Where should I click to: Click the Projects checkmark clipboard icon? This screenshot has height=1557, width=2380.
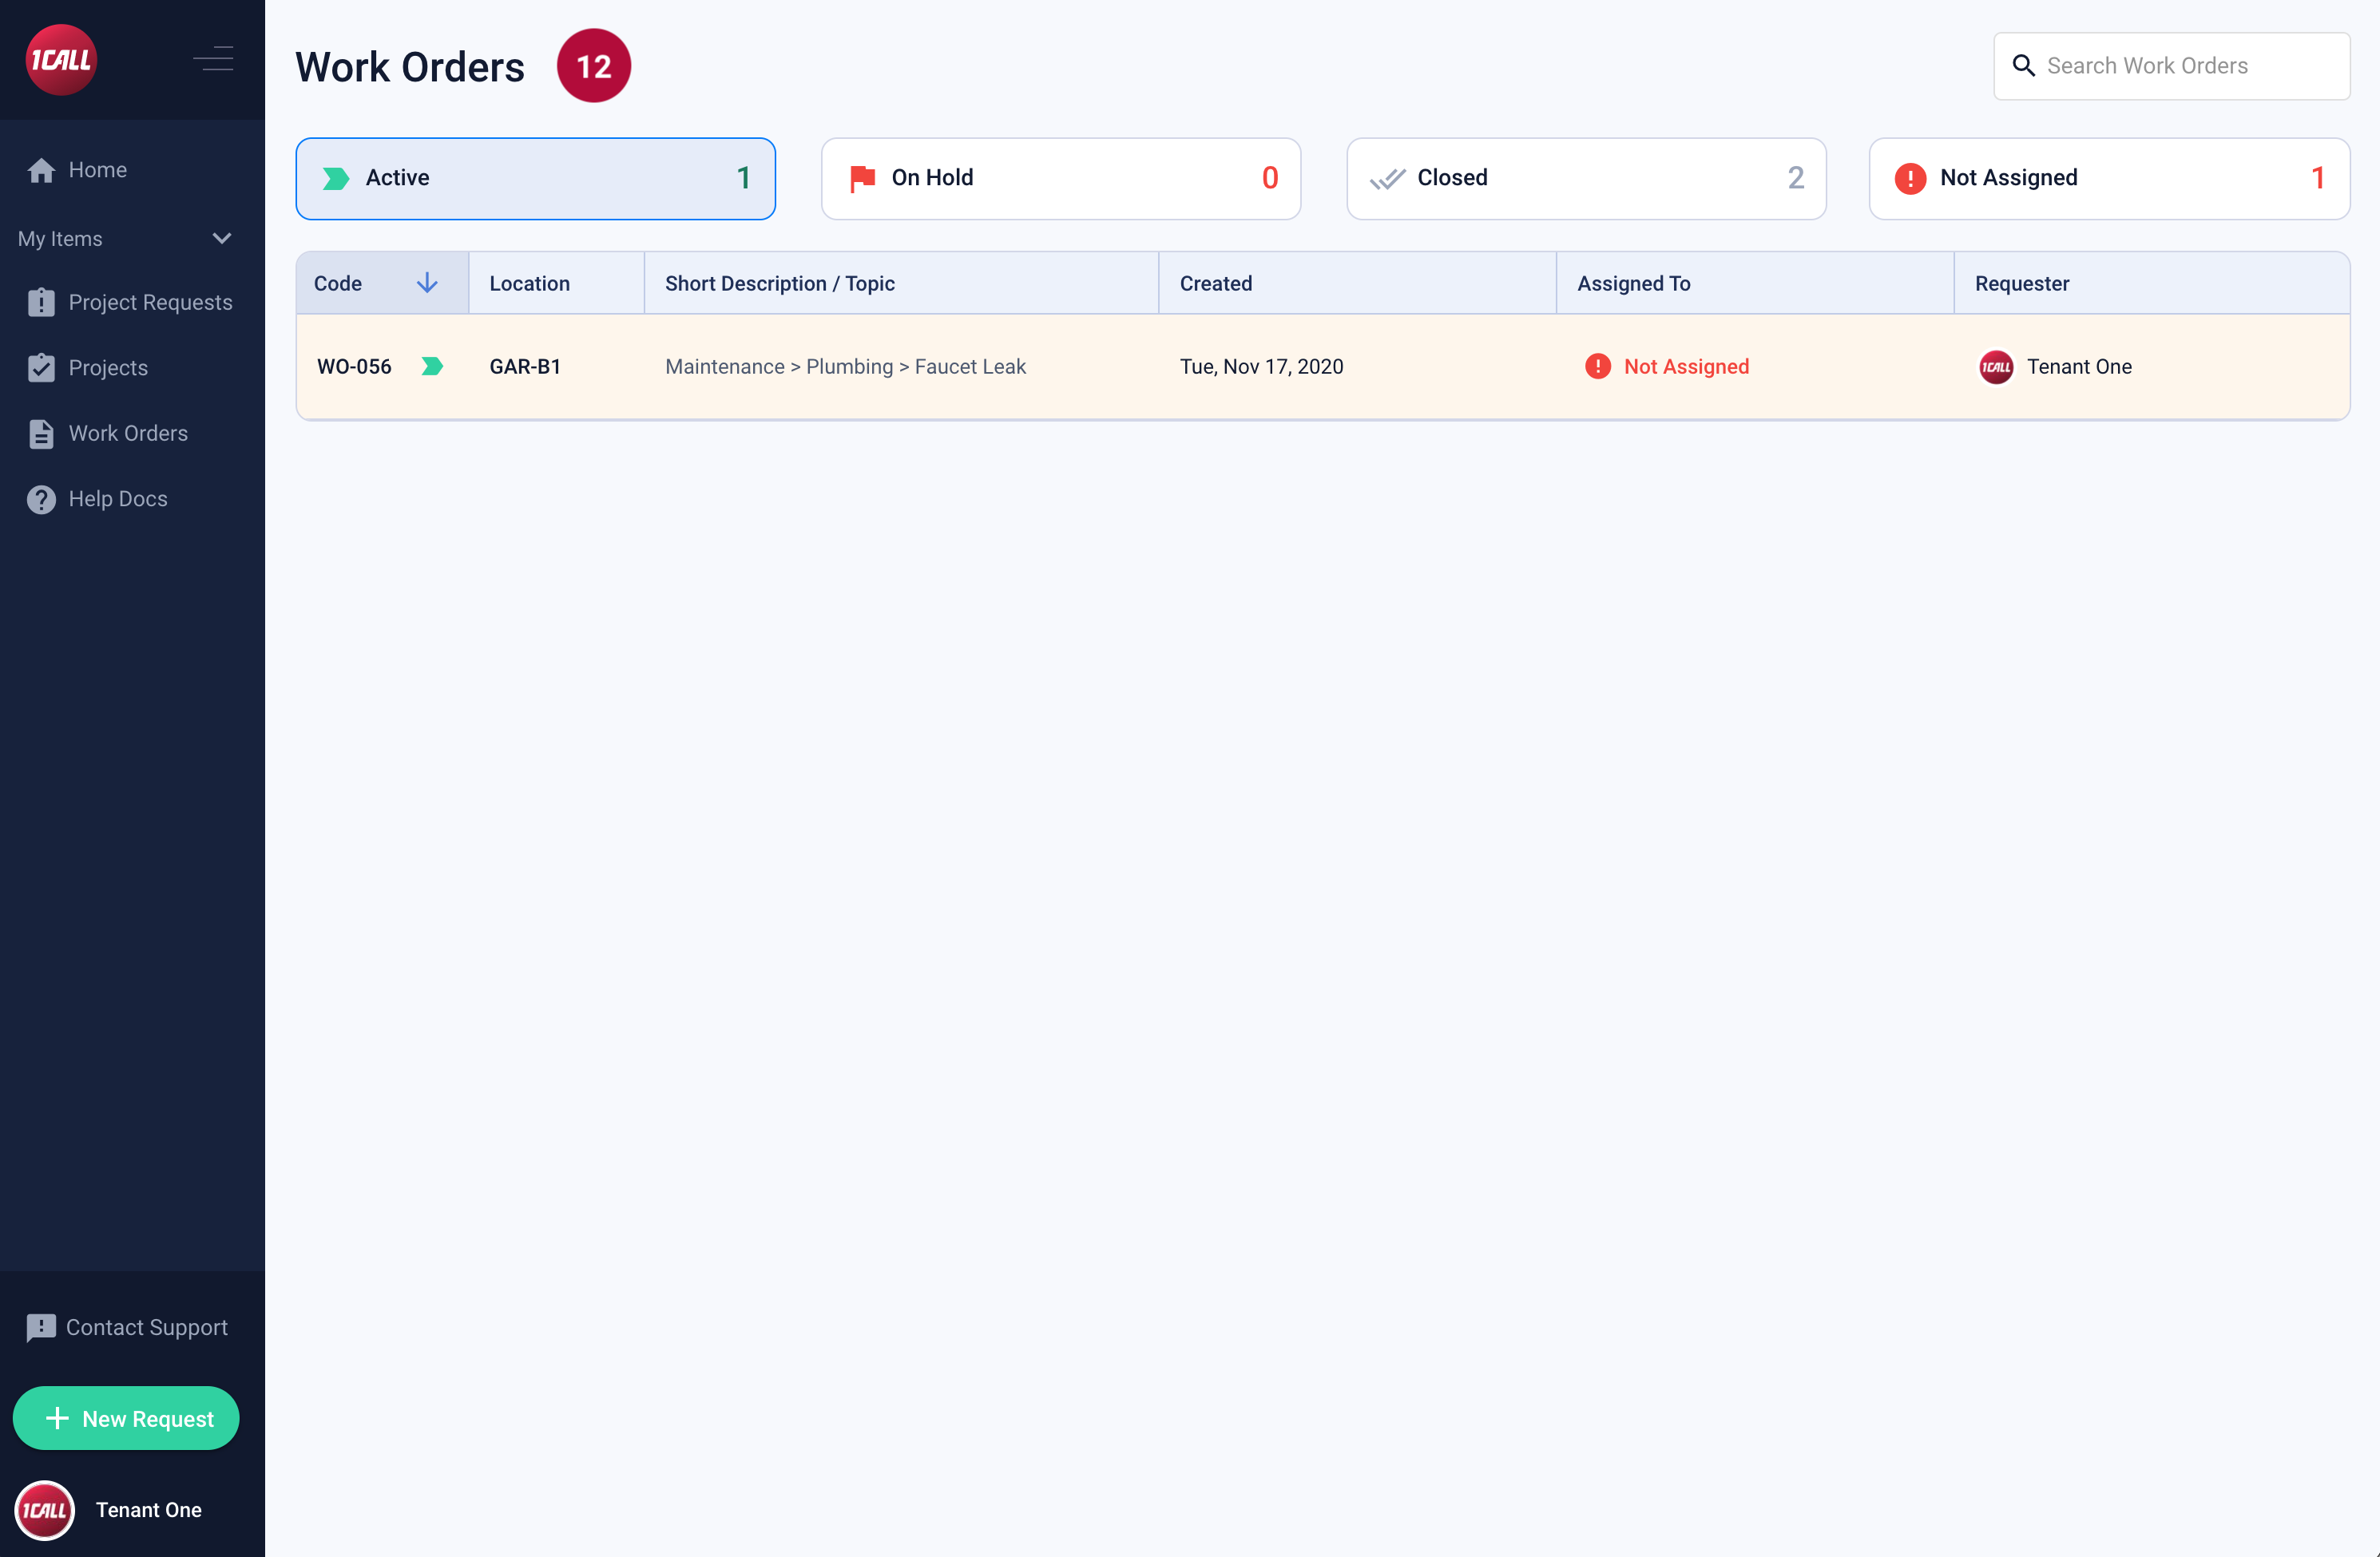coord(41,368)
